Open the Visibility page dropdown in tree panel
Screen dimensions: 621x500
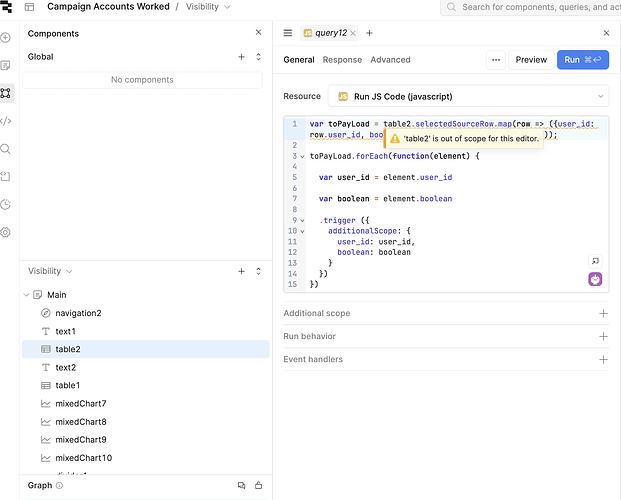tap(50, 271)
